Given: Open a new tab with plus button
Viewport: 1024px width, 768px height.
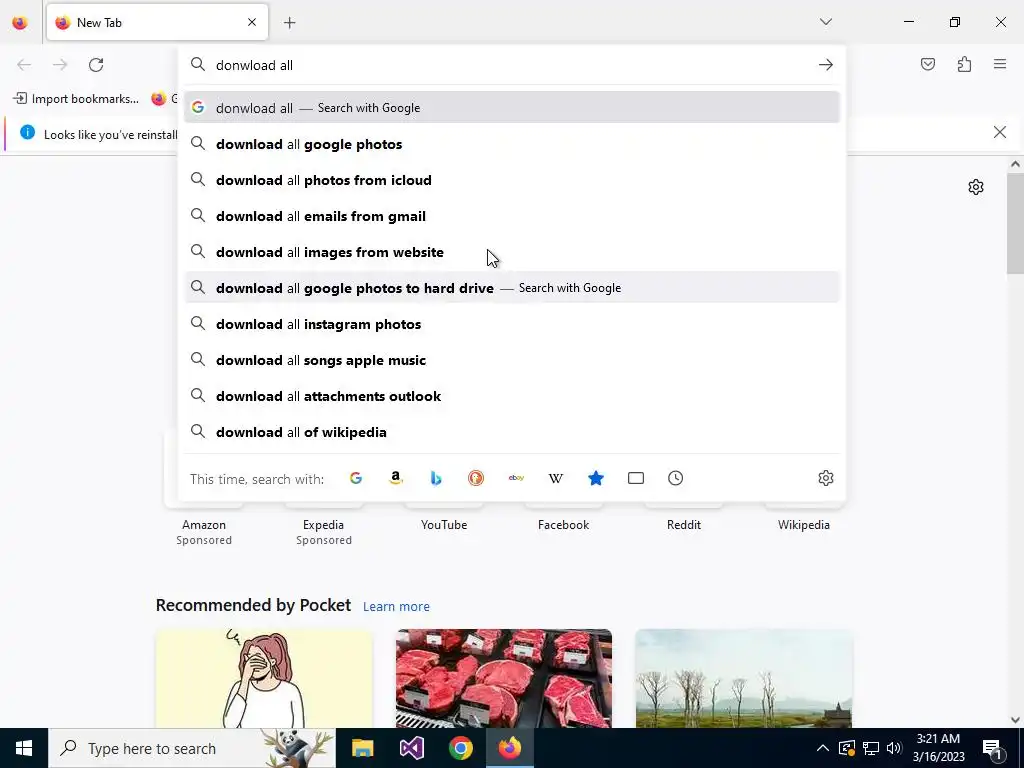Looking at the screenshot, I should pyautogui.click(x=289, y=23).
